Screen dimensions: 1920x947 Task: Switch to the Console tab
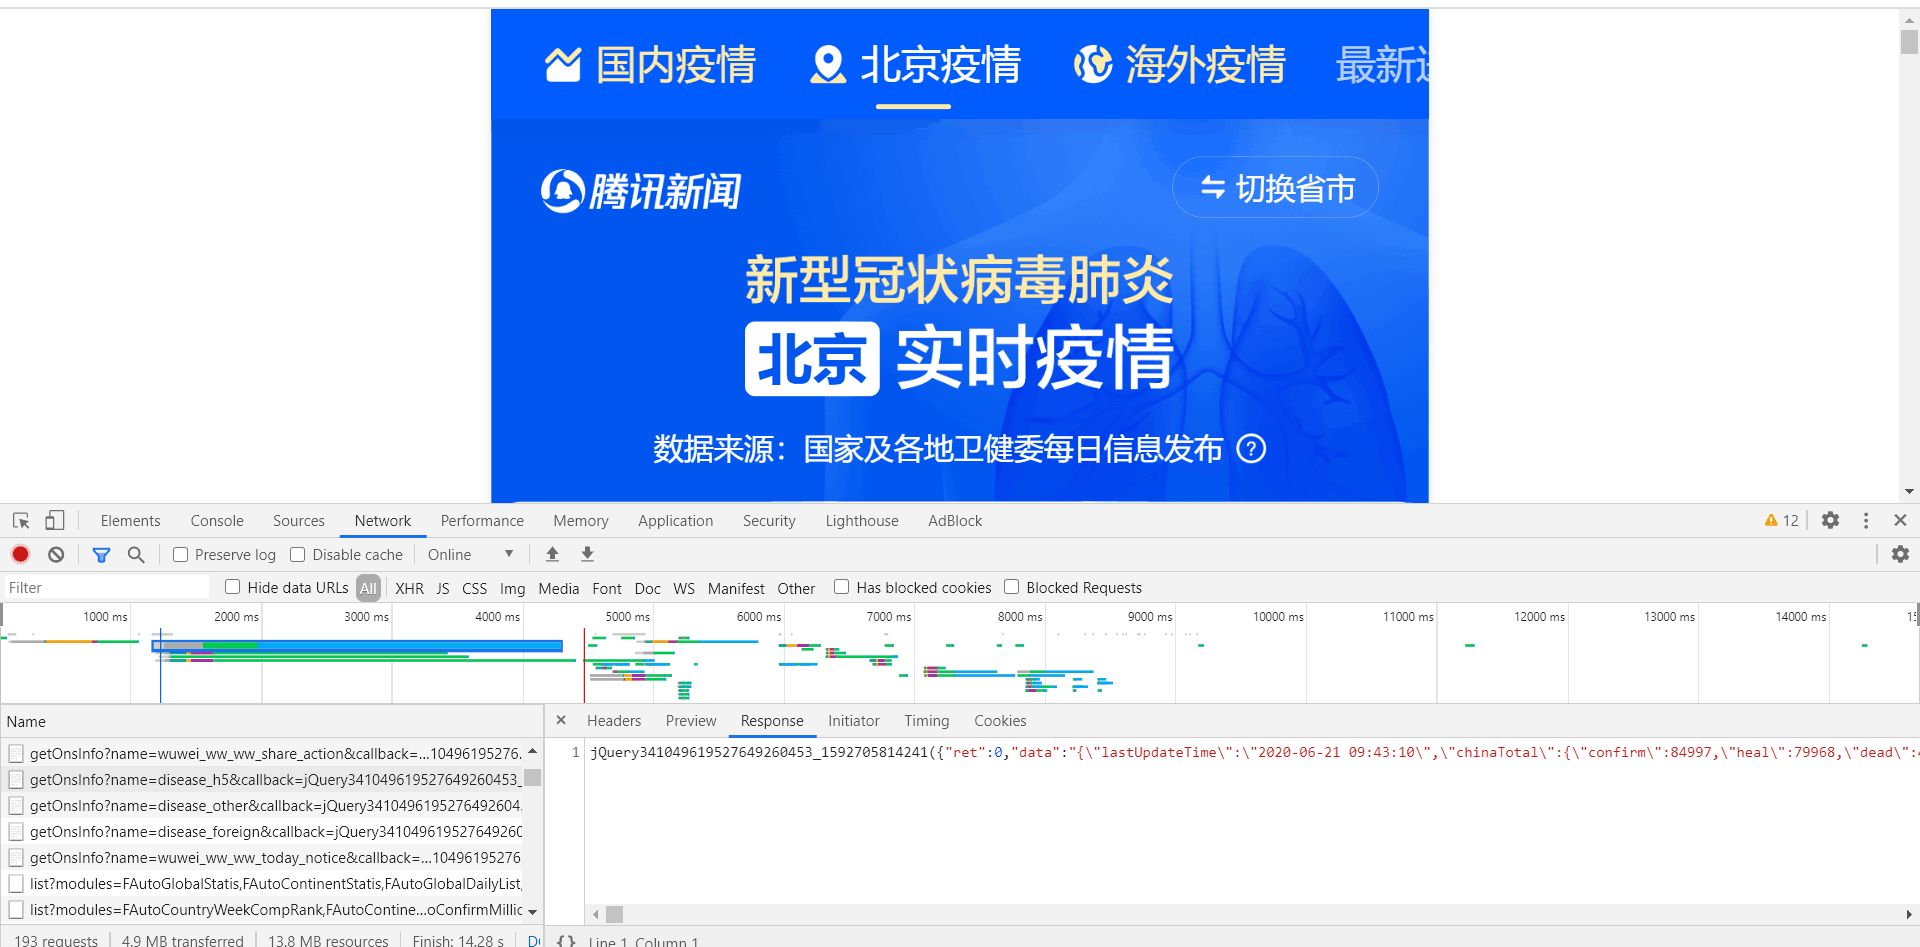point(217,521)
